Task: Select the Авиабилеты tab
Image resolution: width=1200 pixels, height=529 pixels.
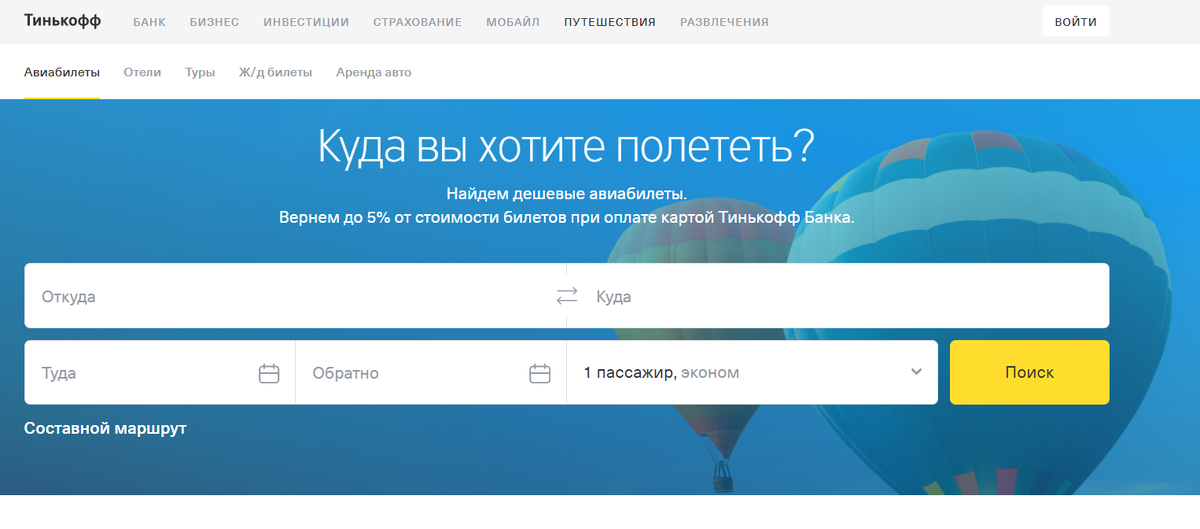Action: pyautogui.click(x=62, y=72)
